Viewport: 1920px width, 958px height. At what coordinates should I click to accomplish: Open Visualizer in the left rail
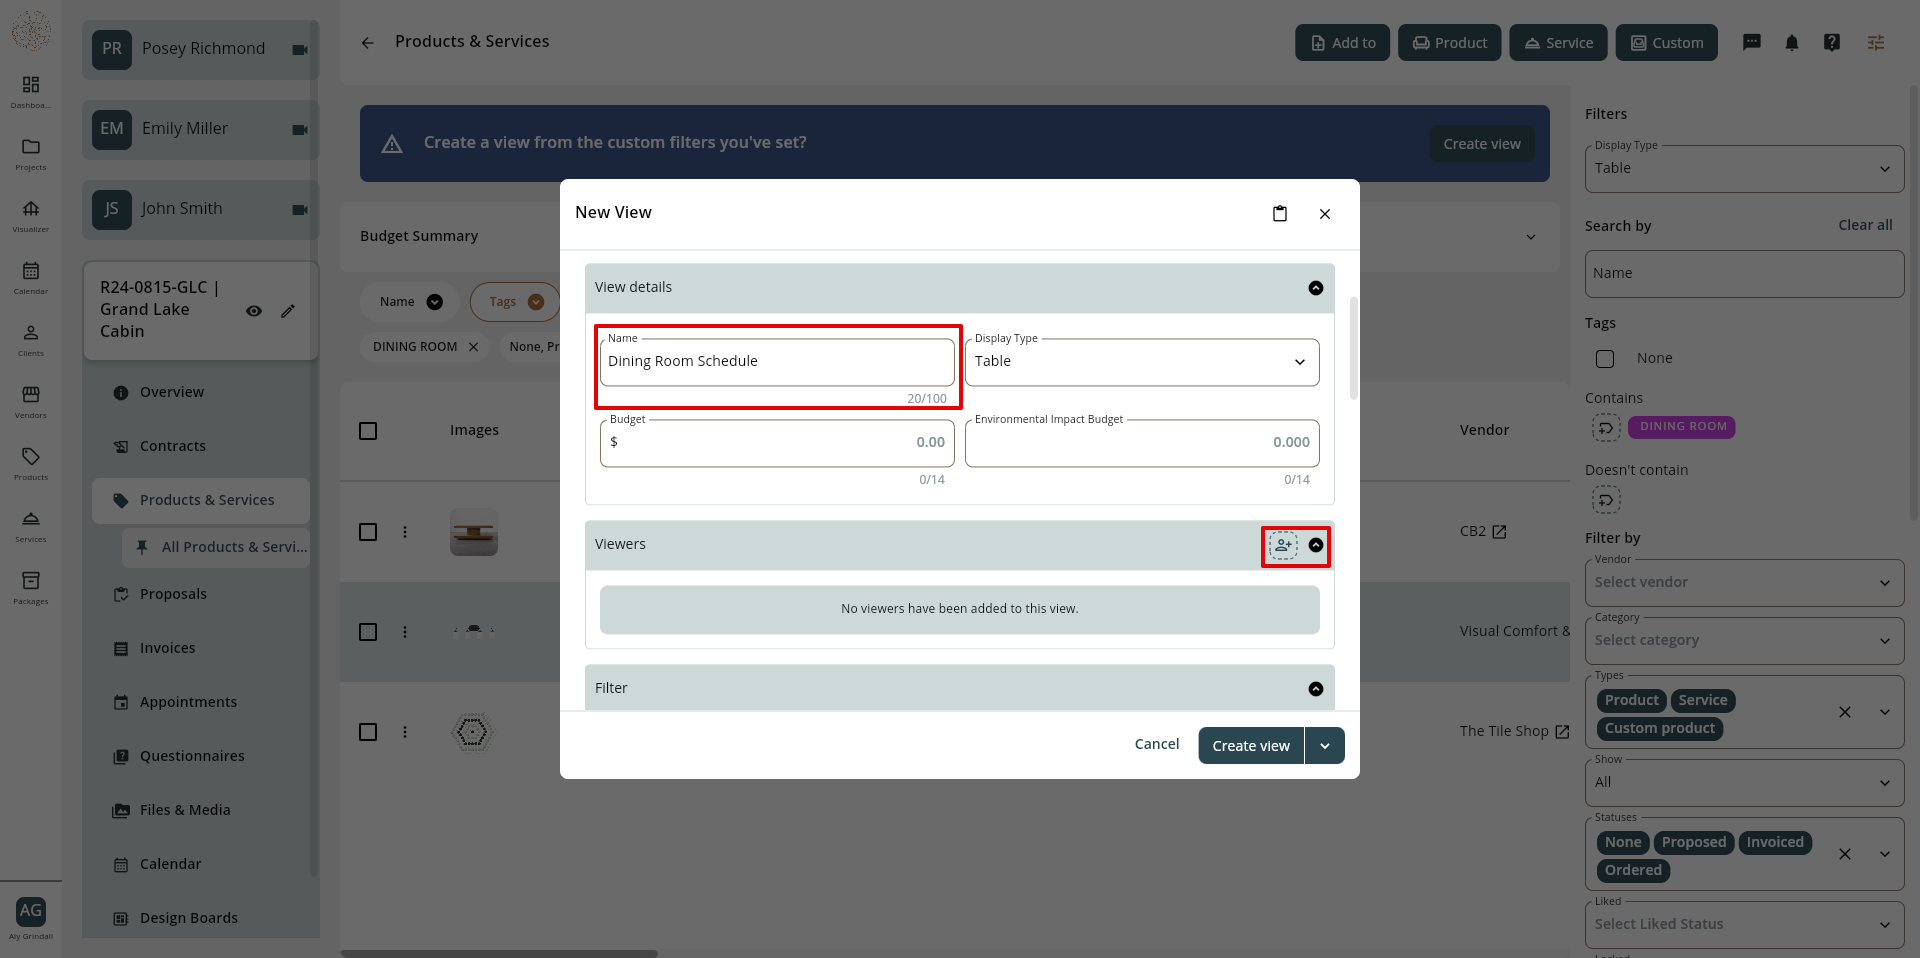pyautogui.click(x=31, y=215)
